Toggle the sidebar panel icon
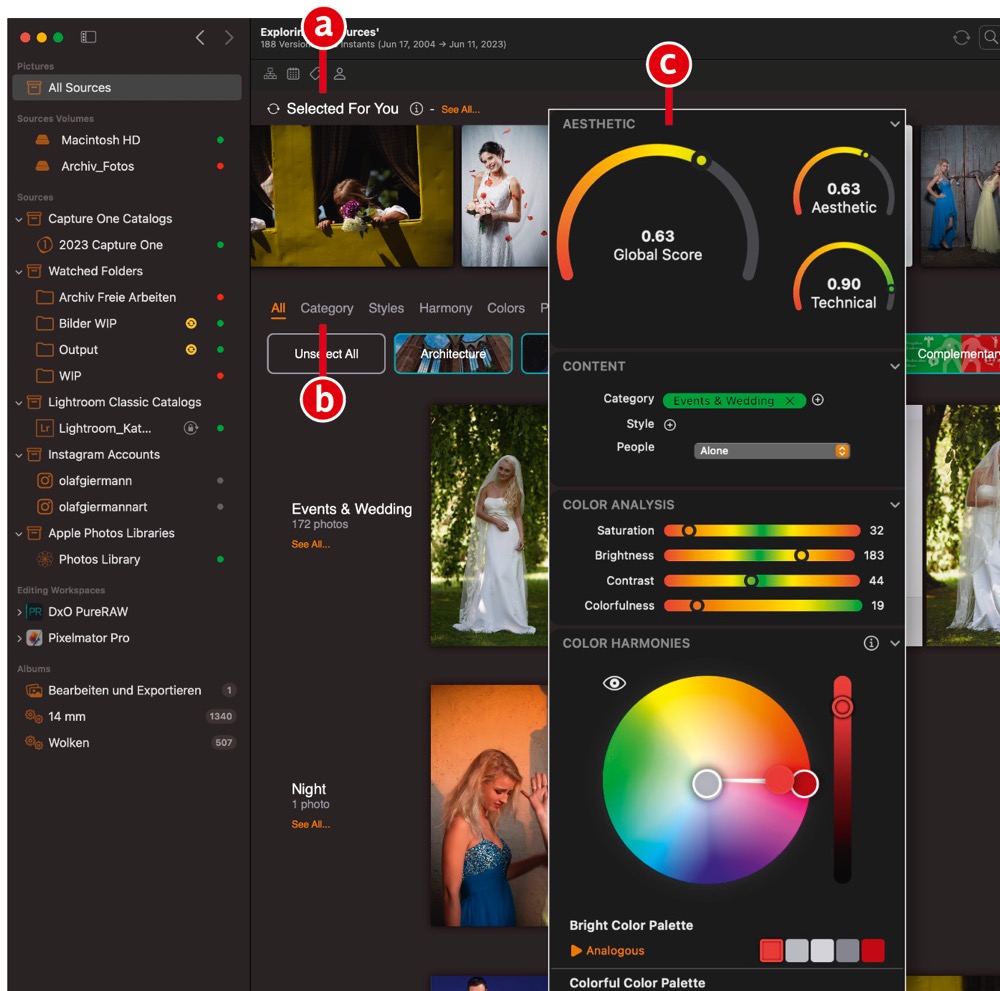Viewport: 1000px width, 991px height. pos(88,37)
